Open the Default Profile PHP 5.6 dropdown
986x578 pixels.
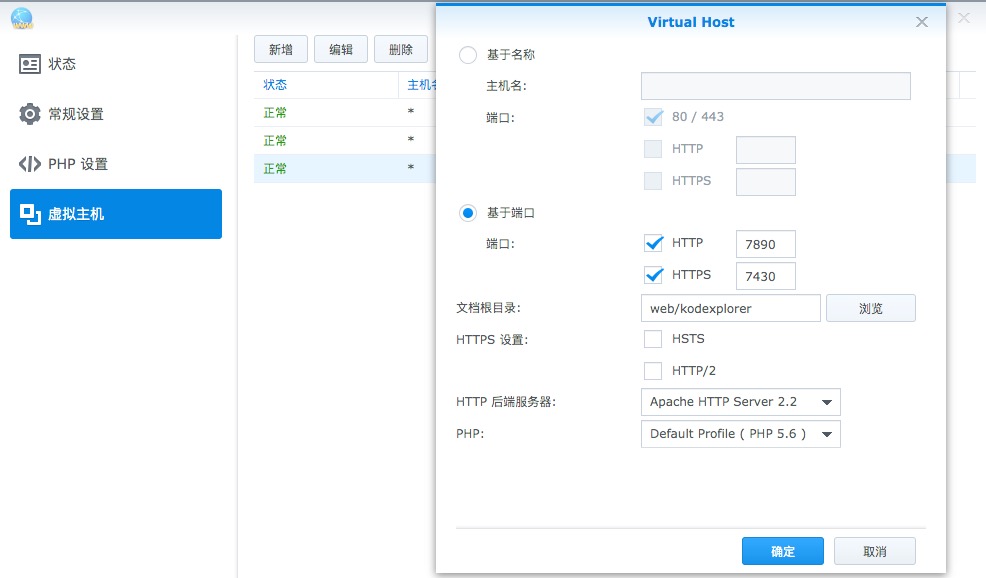(741, 434)
